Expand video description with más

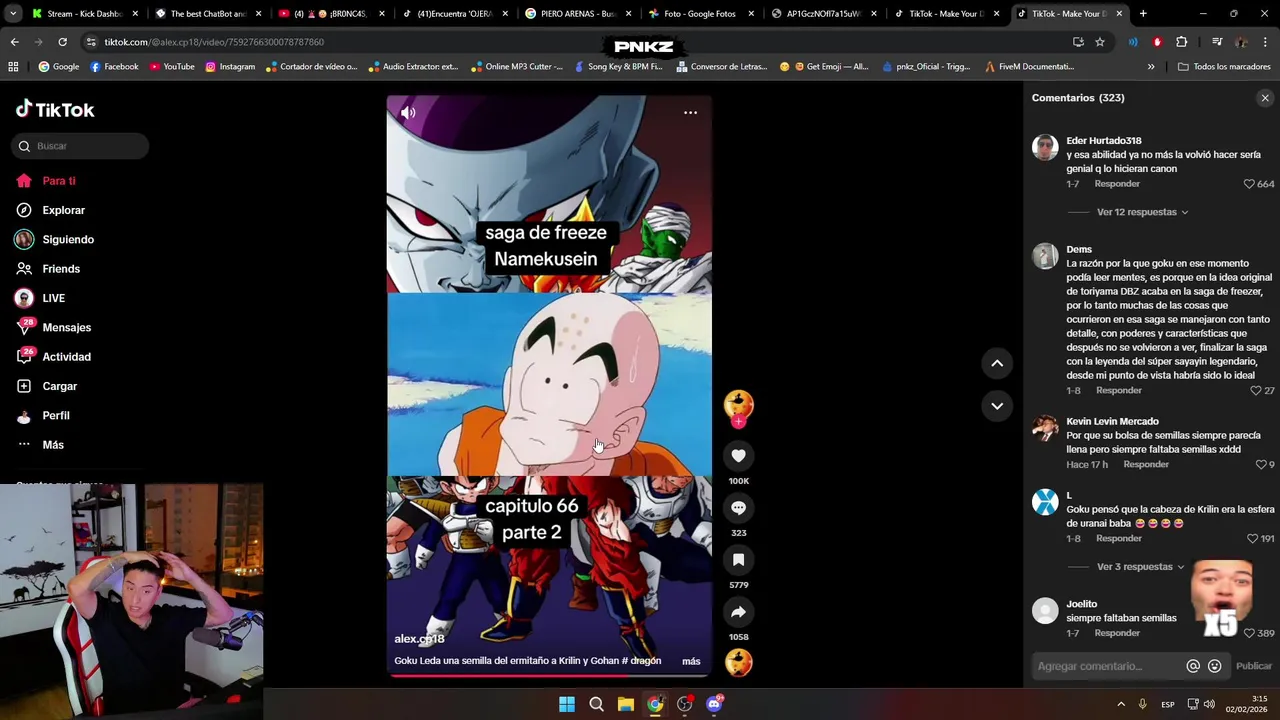(691, 661)
